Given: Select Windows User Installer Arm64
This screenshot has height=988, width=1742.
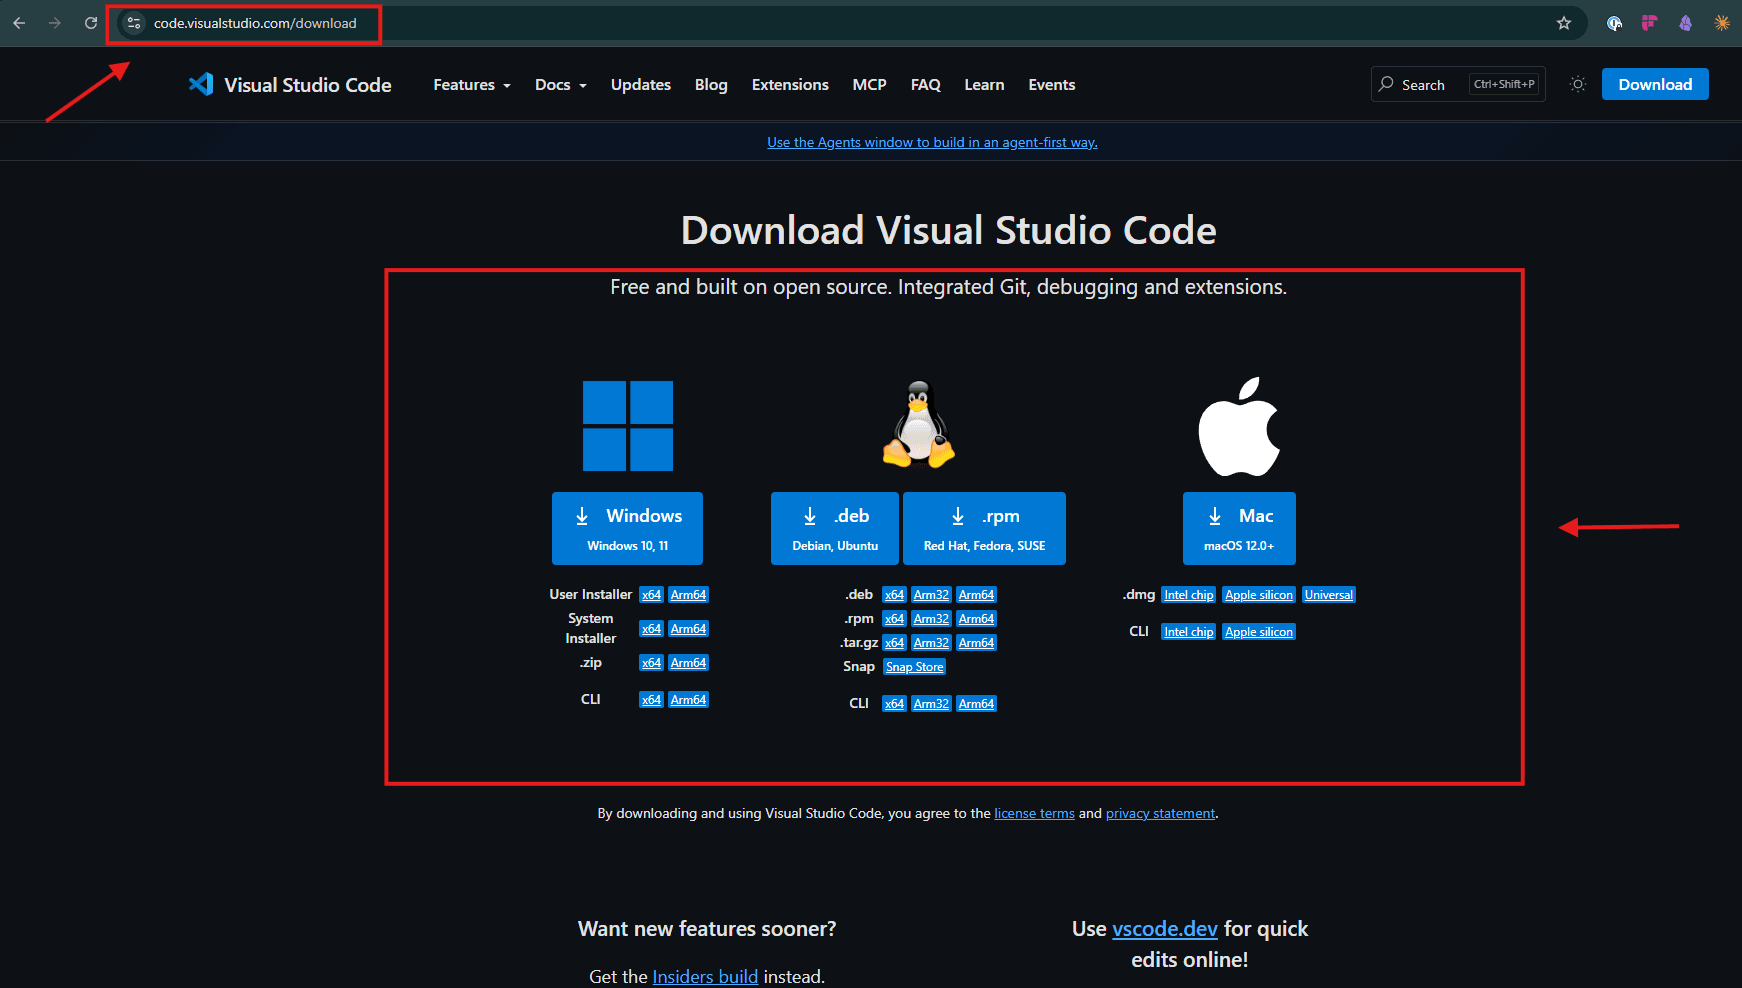Looking at the screenshot, I should click(688, 595).
